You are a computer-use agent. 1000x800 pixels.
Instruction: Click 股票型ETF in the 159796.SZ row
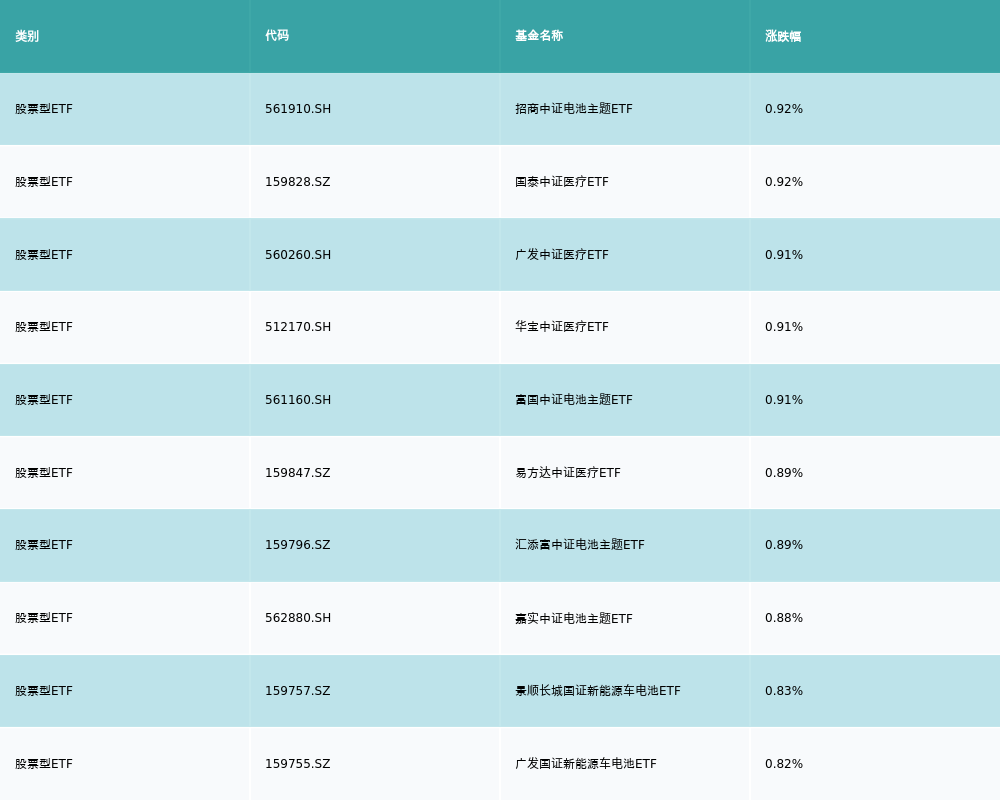44,545
